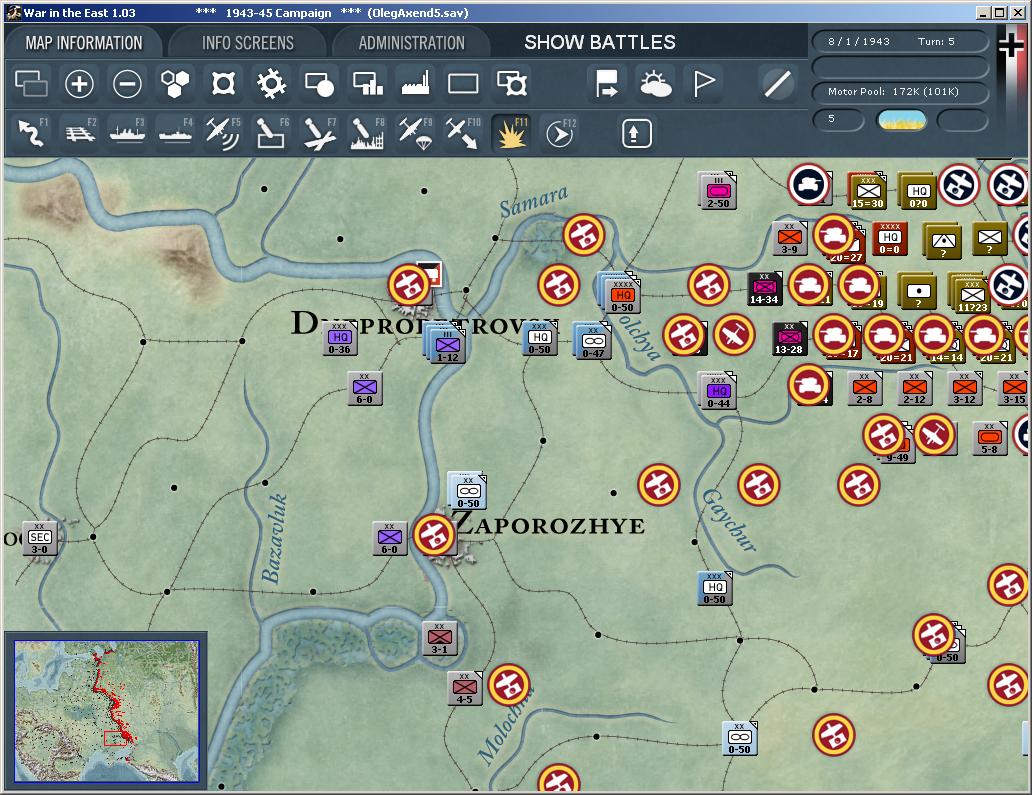Zoom out the map with minus icon
The width and height of the screenshot is (1032, 795).
[127, 84]
